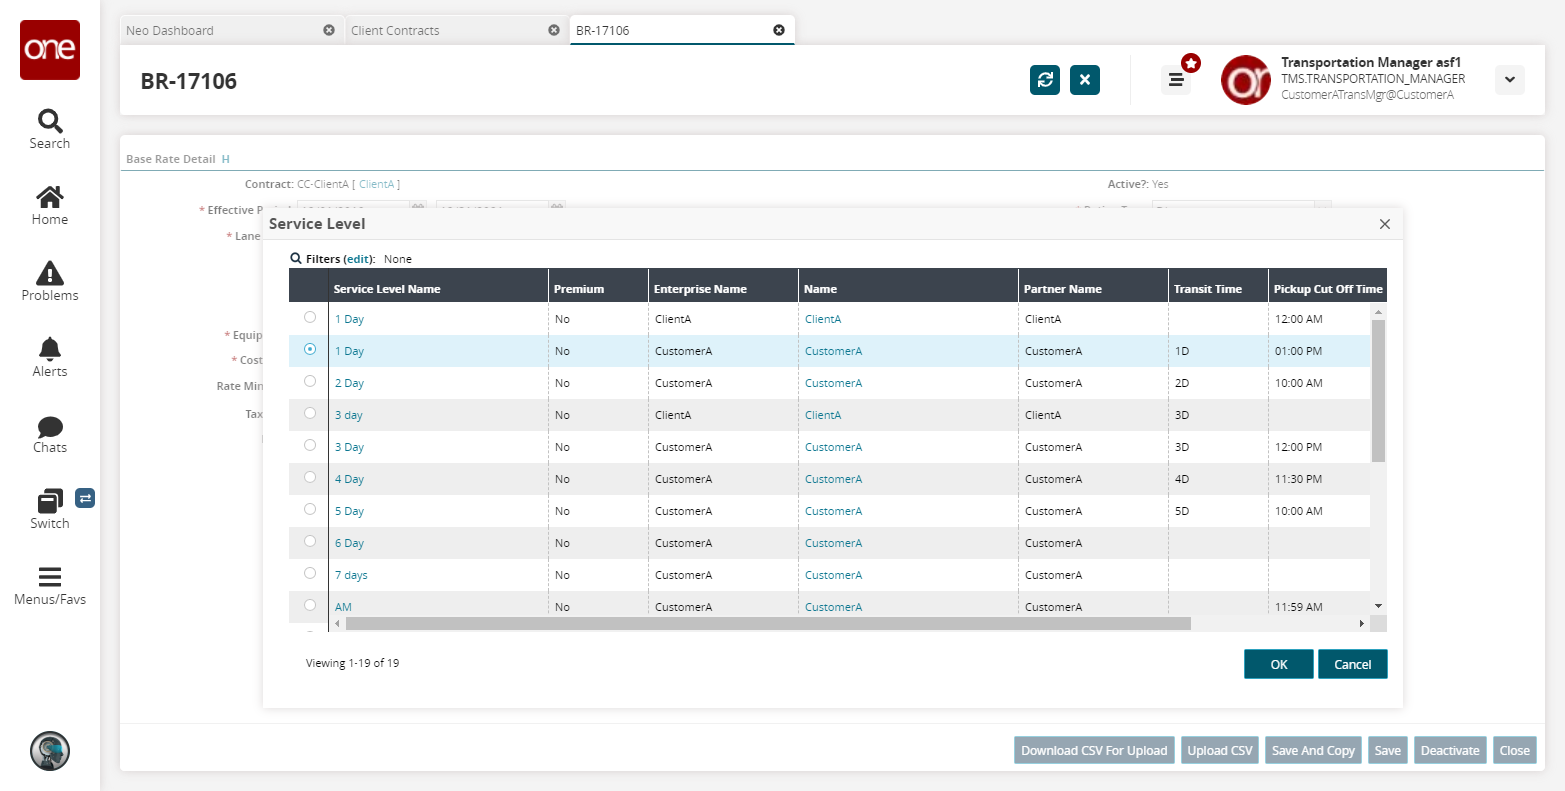Screen dimensions: 1565x791
Task: Select the 5 Day radio button
Action: [x=310, y=509]
